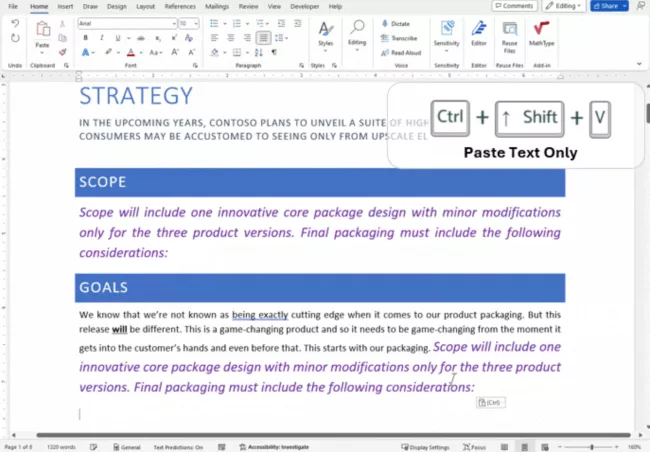Switch to Web Layout view
The height and width of the screenshot is (452, 650).
click(545, 447)
